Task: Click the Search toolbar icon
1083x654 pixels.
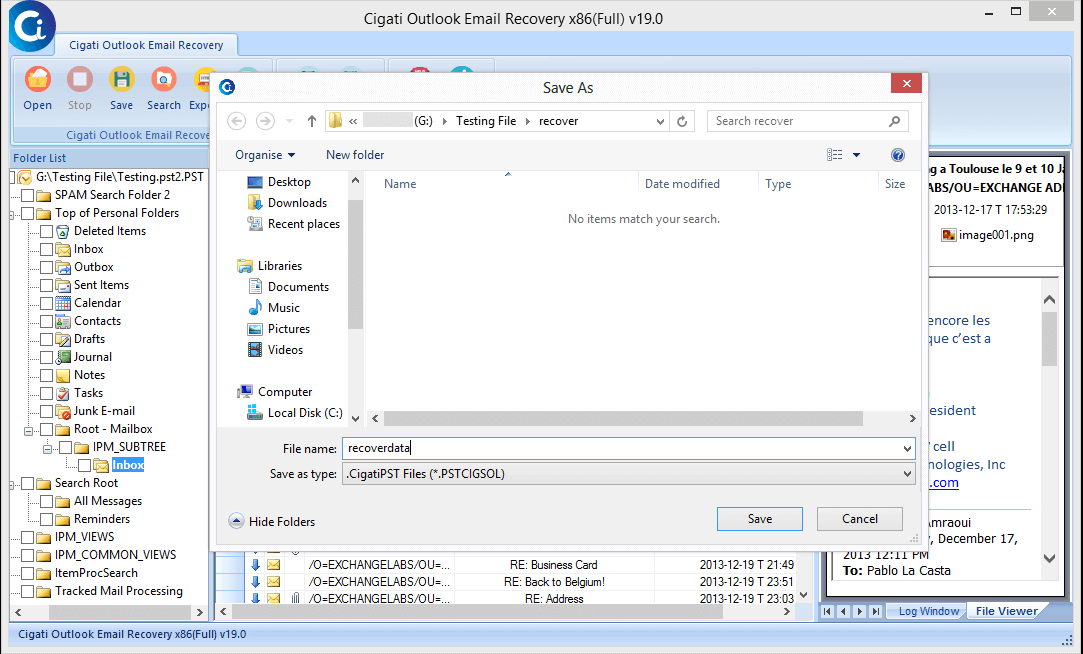Action: point(164,80)
